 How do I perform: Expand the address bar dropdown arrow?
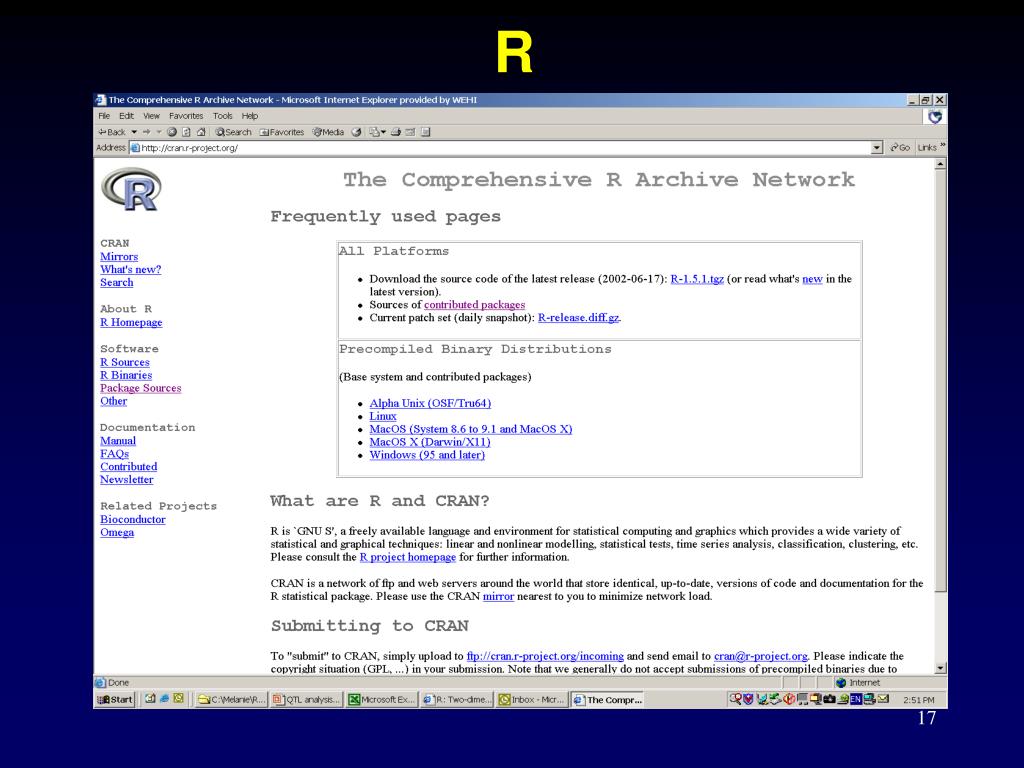coord(877,148)
